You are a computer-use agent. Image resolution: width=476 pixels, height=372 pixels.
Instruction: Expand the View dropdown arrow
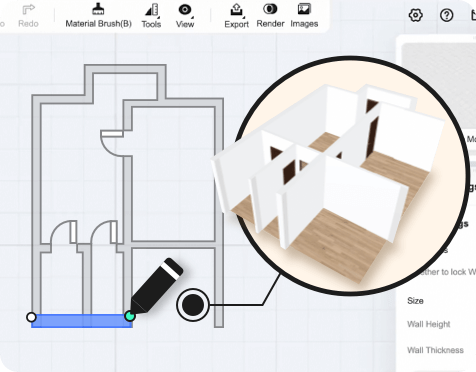coord(192,17)
